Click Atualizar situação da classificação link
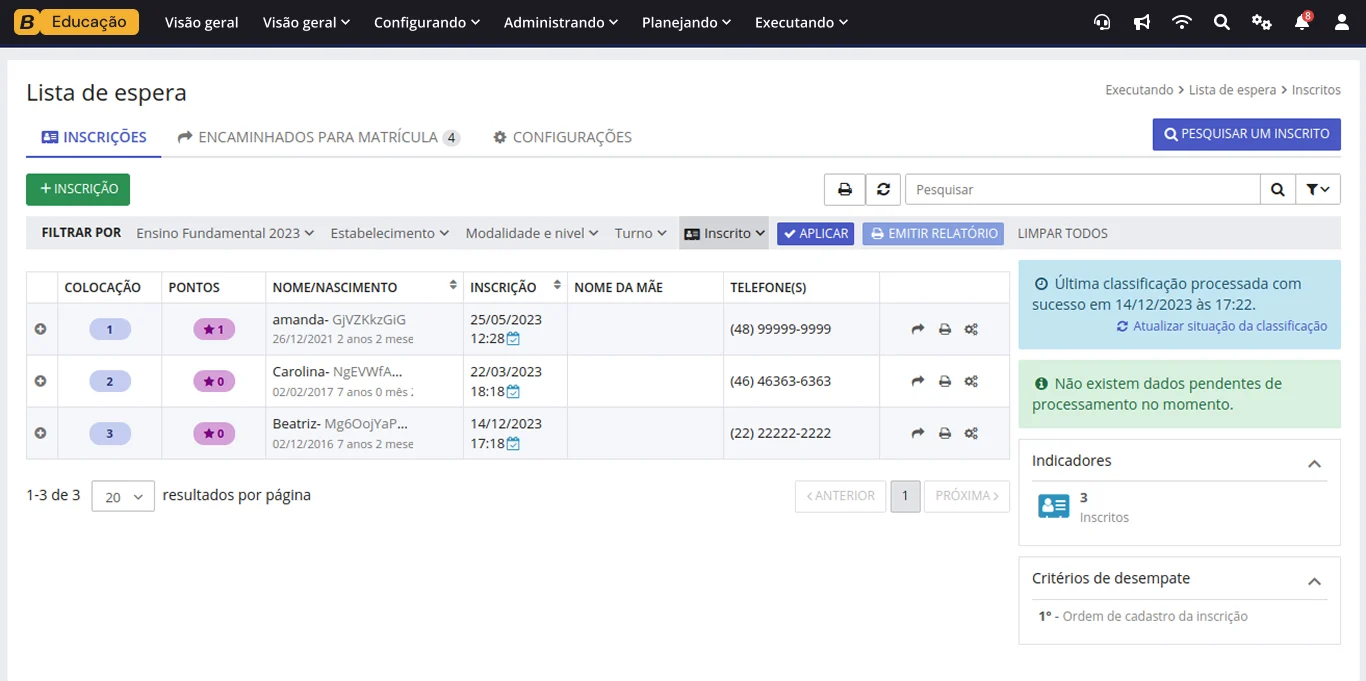The image size is (1366, 681). coord(1222,326)
